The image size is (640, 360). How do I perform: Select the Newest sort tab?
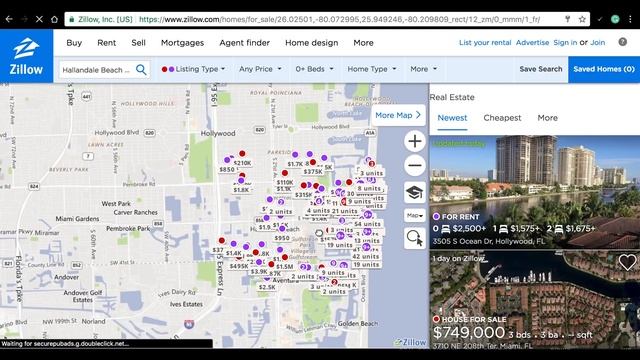[452, 118]
